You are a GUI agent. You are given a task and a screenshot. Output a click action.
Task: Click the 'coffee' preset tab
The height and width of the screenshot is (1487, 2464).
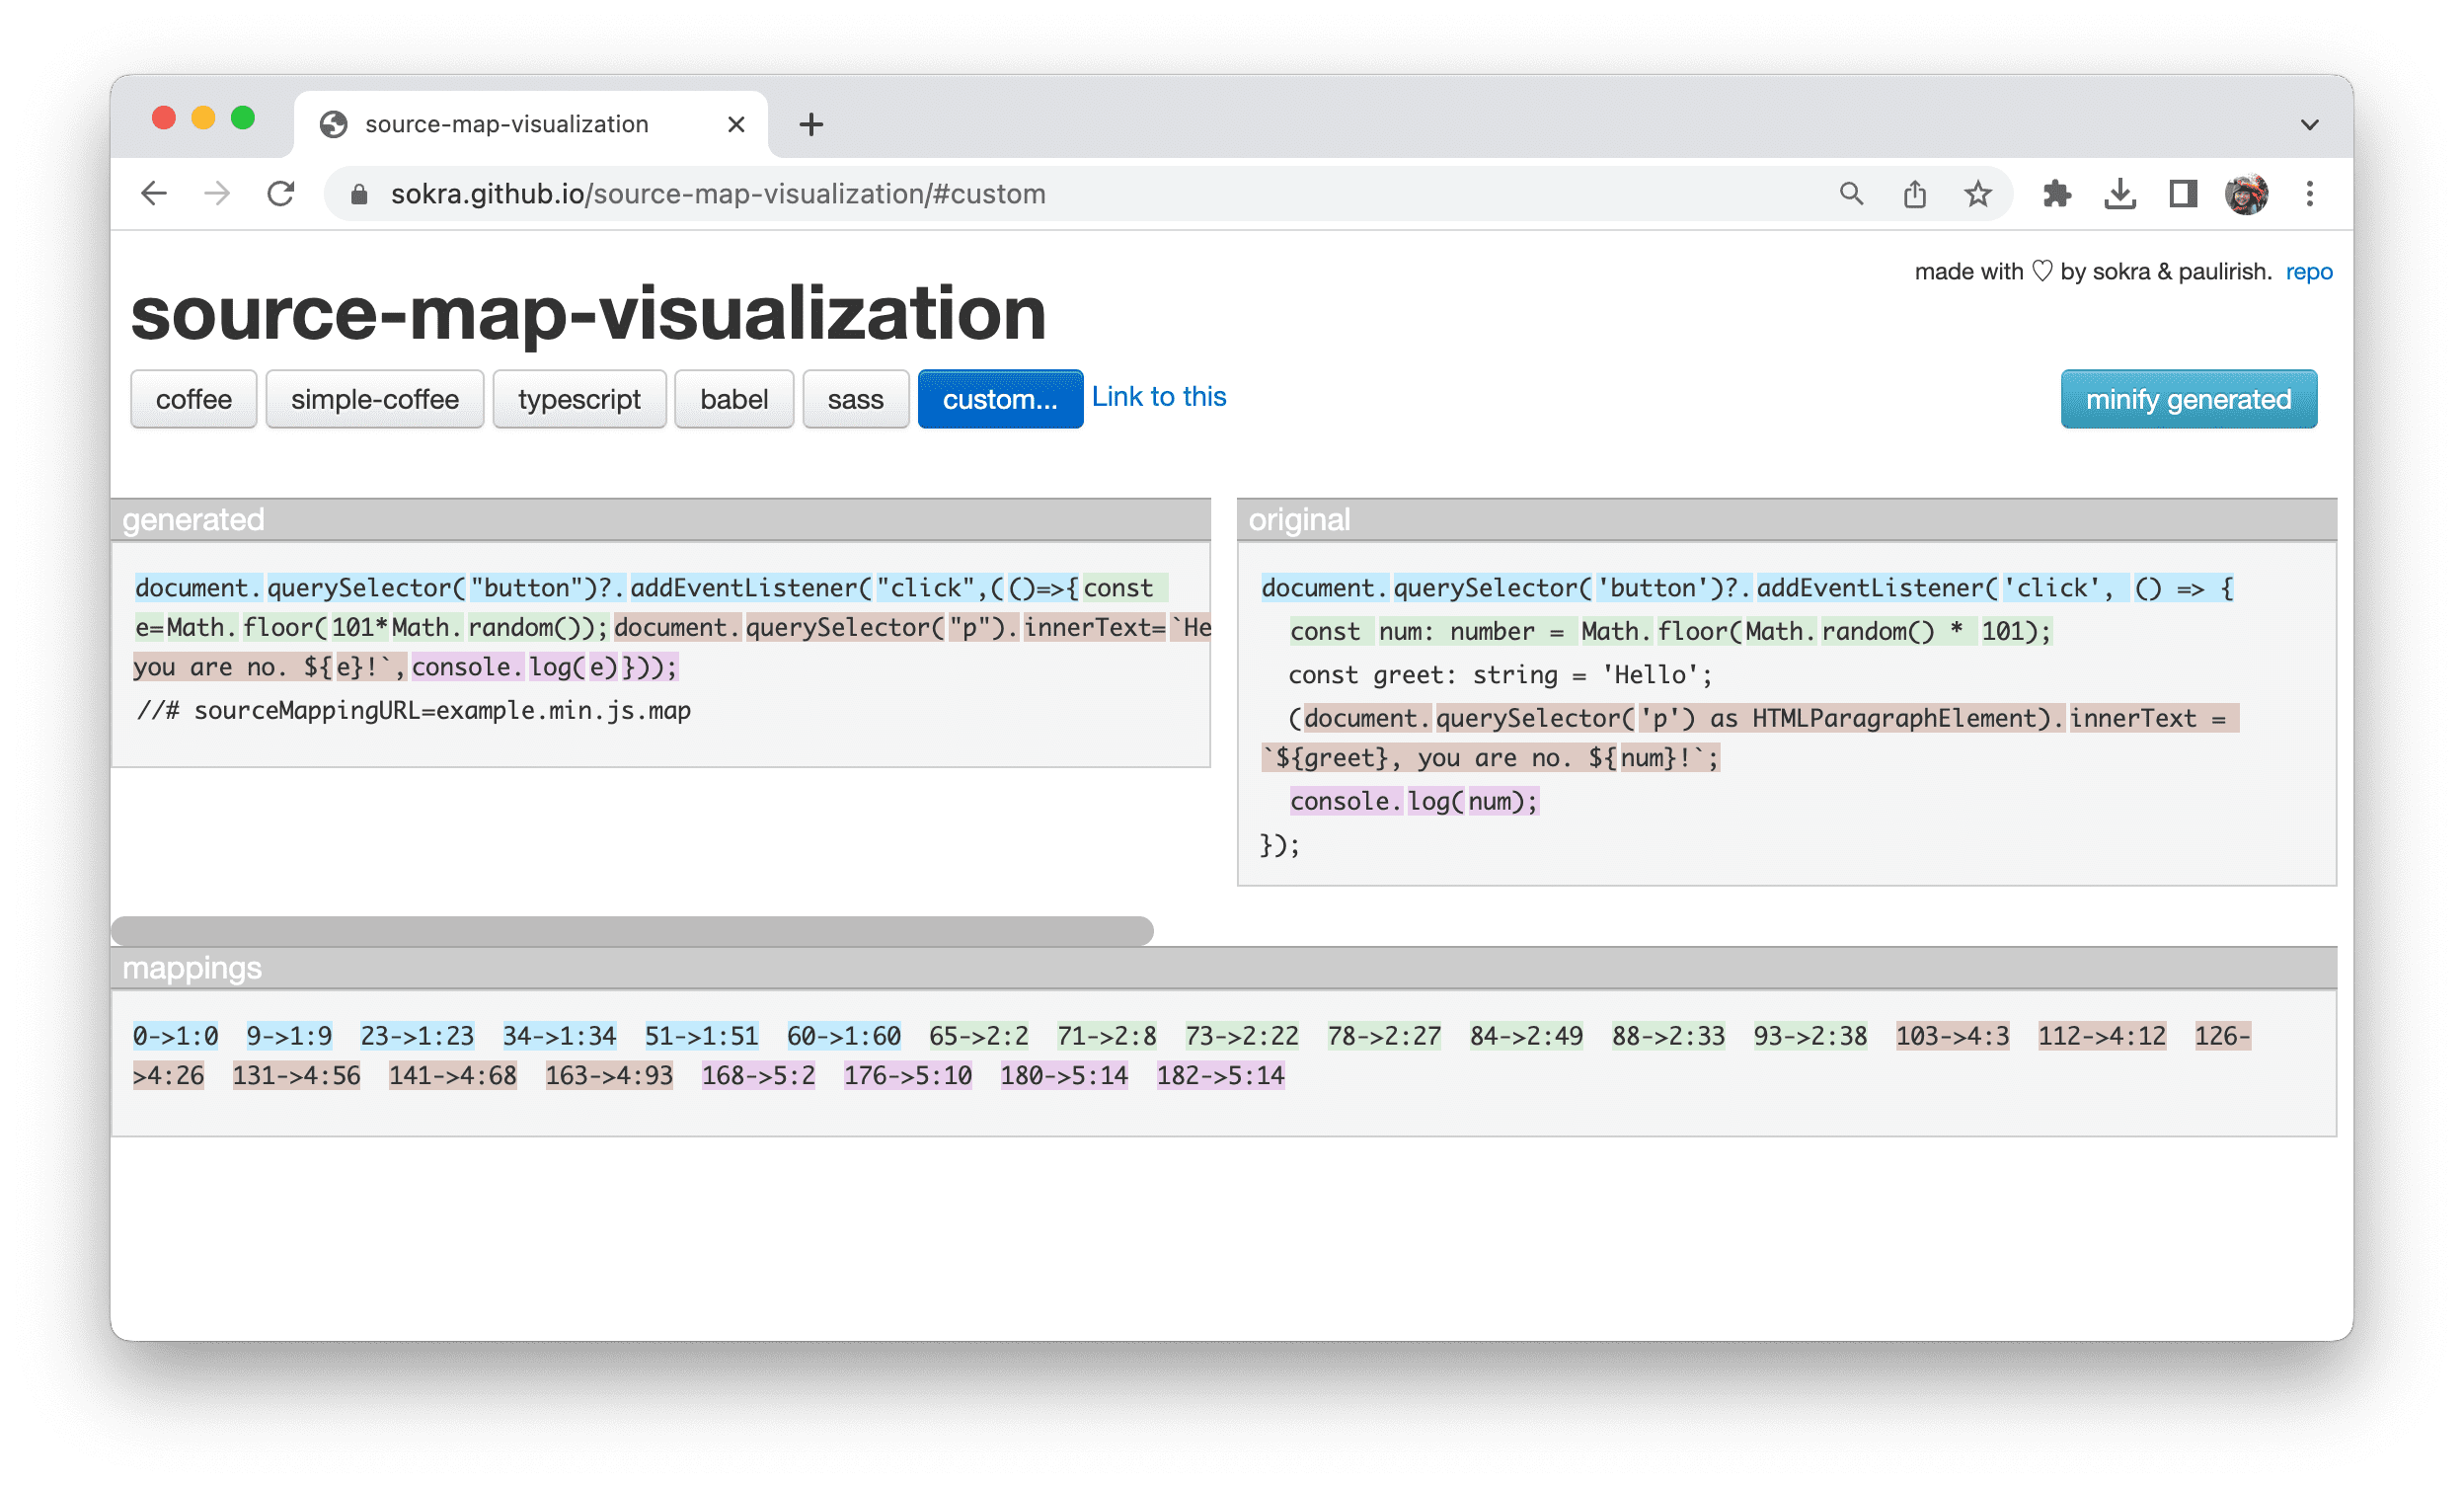193,400
